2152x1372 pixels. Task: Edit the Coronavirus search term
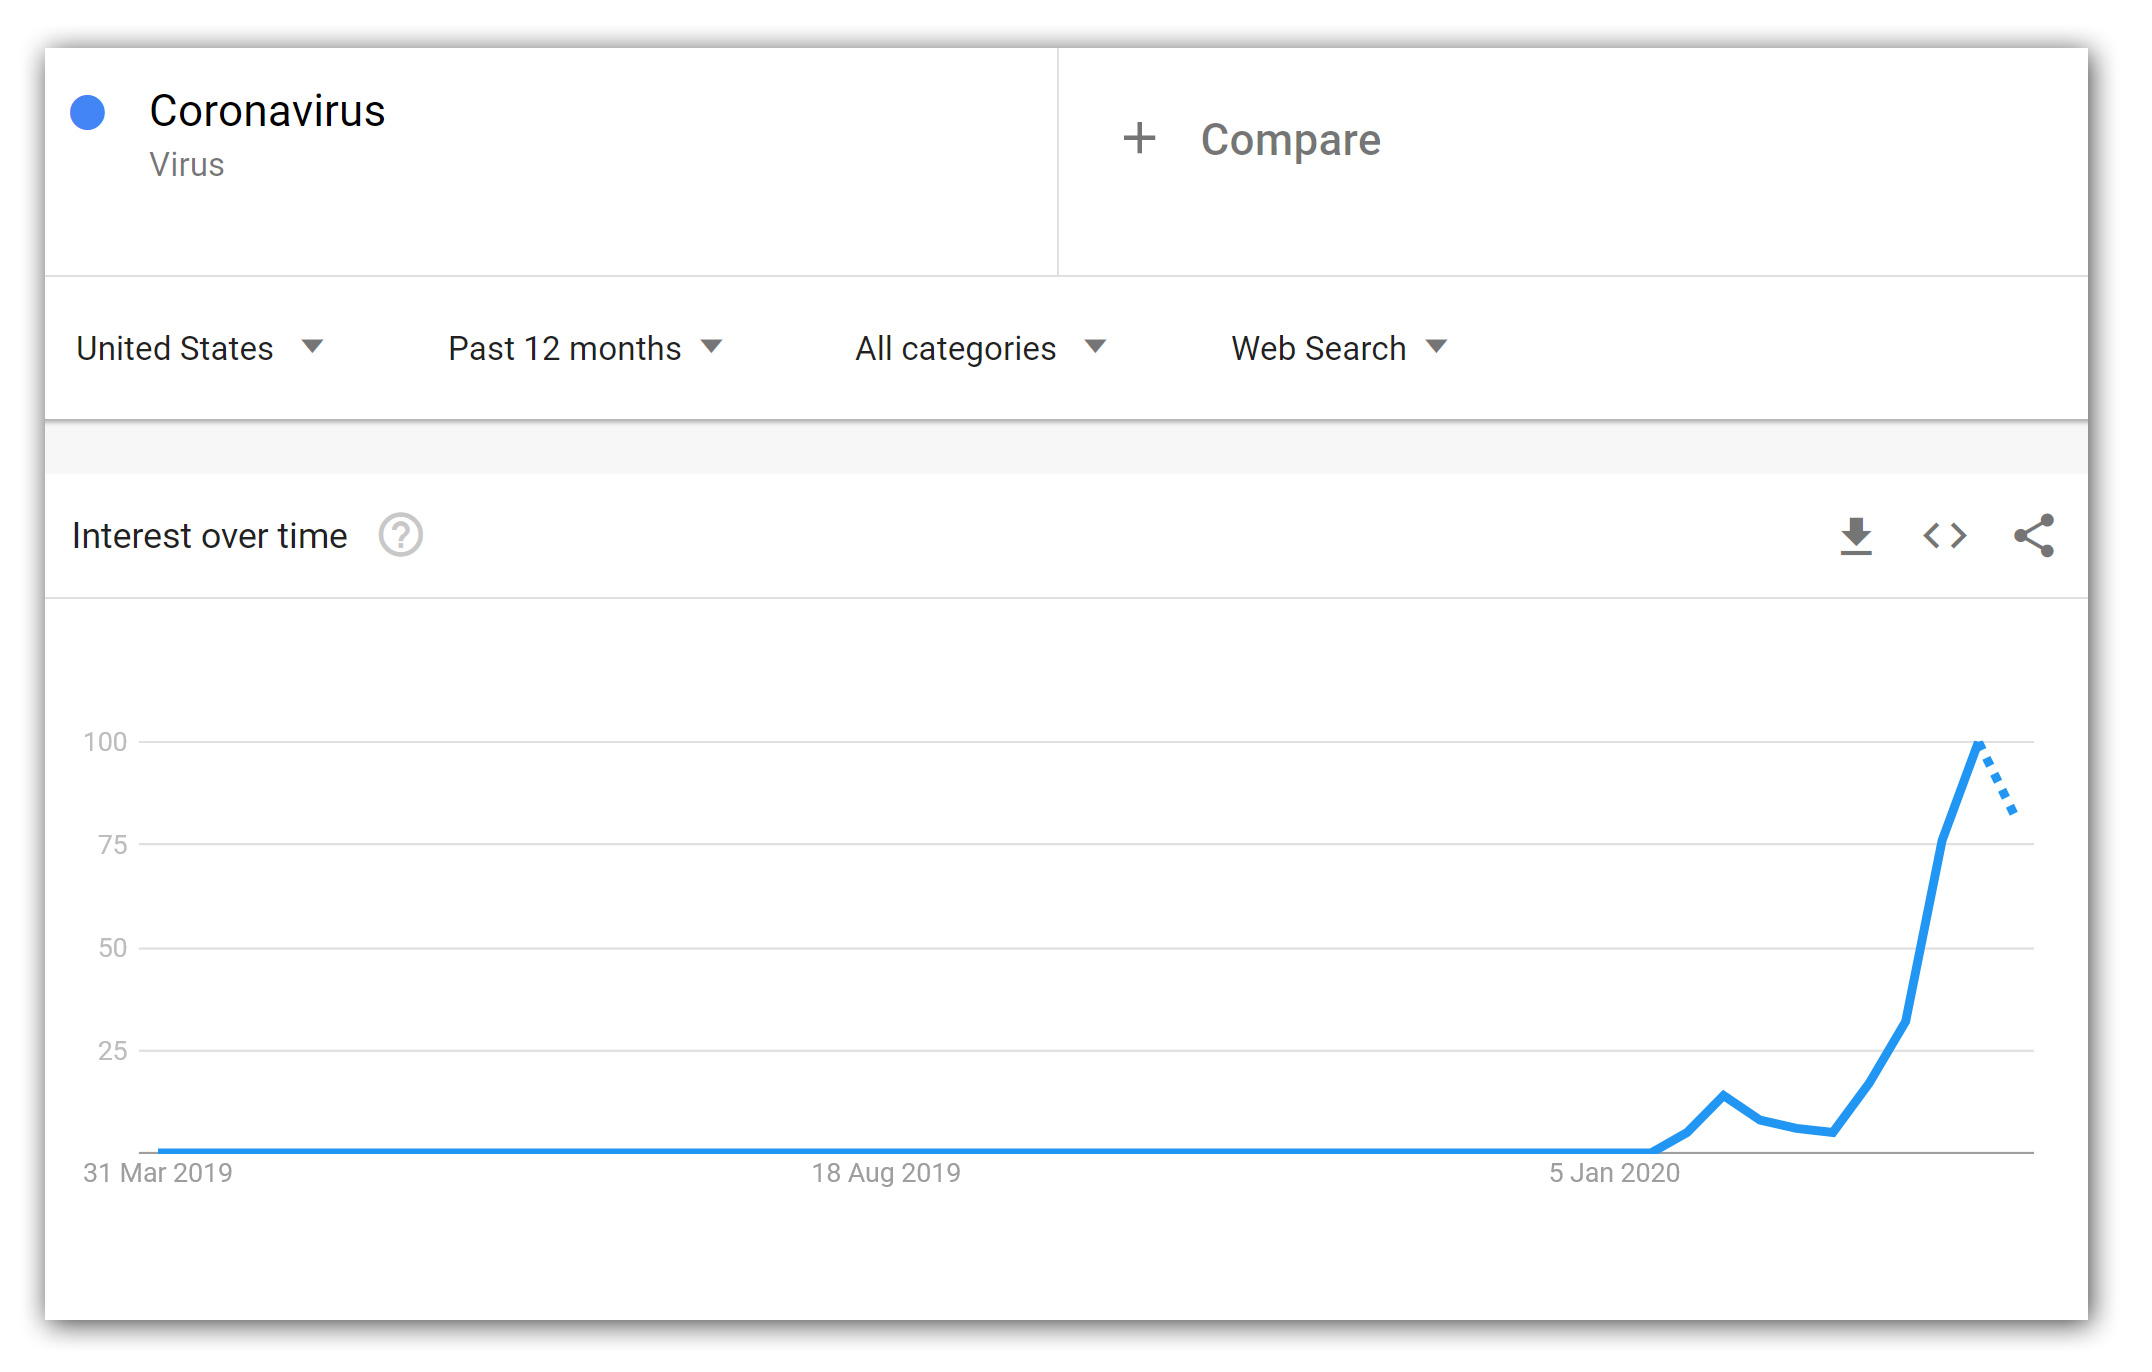click(x=267, y=110)
